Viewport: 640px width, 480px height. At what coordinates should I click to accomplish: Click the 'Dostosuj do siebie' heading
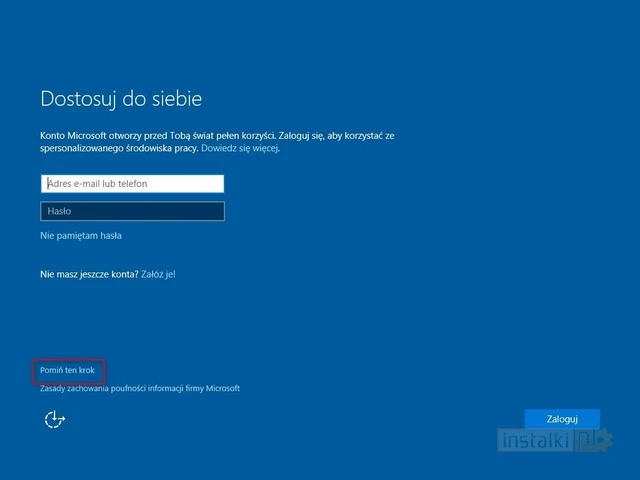tap(121, 99)
